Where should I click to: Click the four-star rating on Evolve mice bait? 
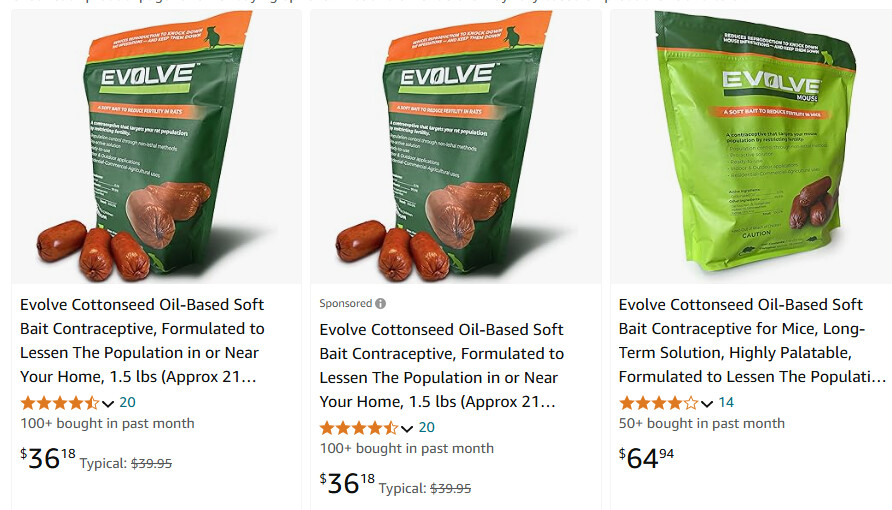point(658,403)
